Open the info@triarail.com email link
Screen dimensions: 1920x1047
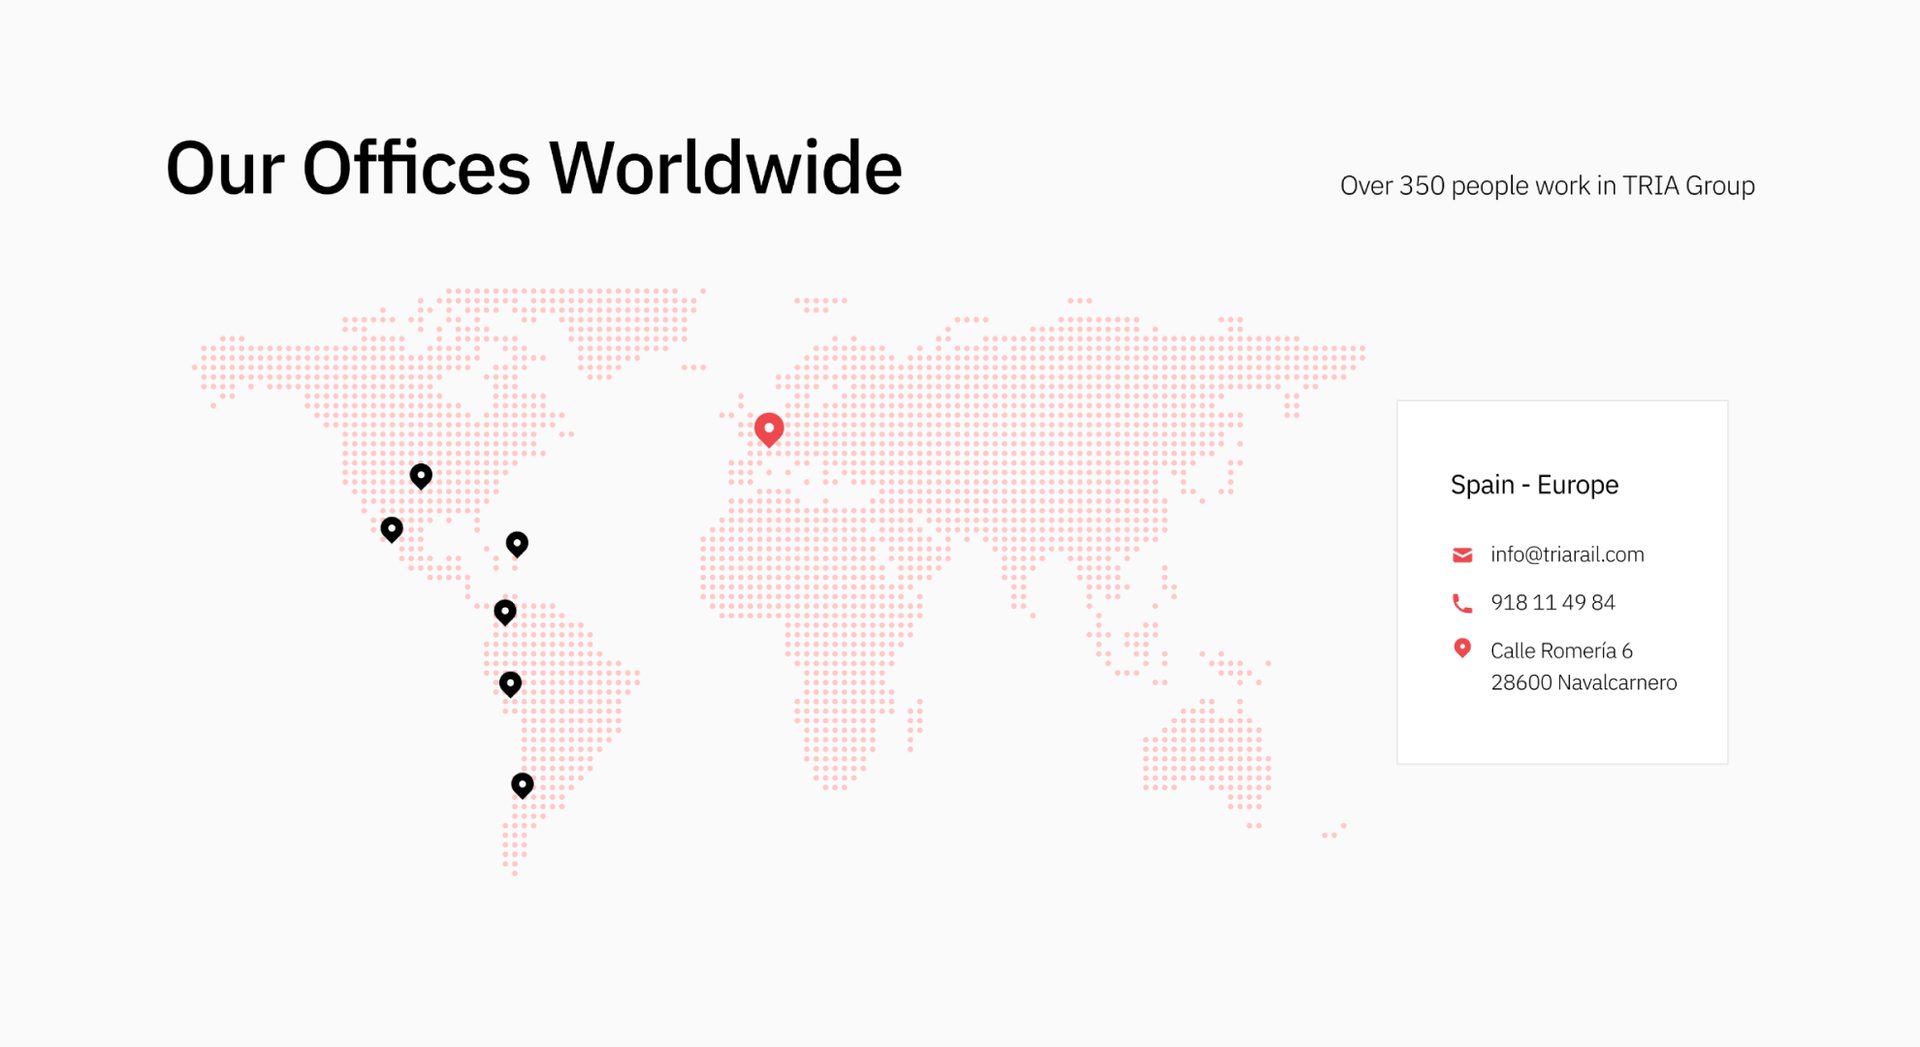[1567, 555]
